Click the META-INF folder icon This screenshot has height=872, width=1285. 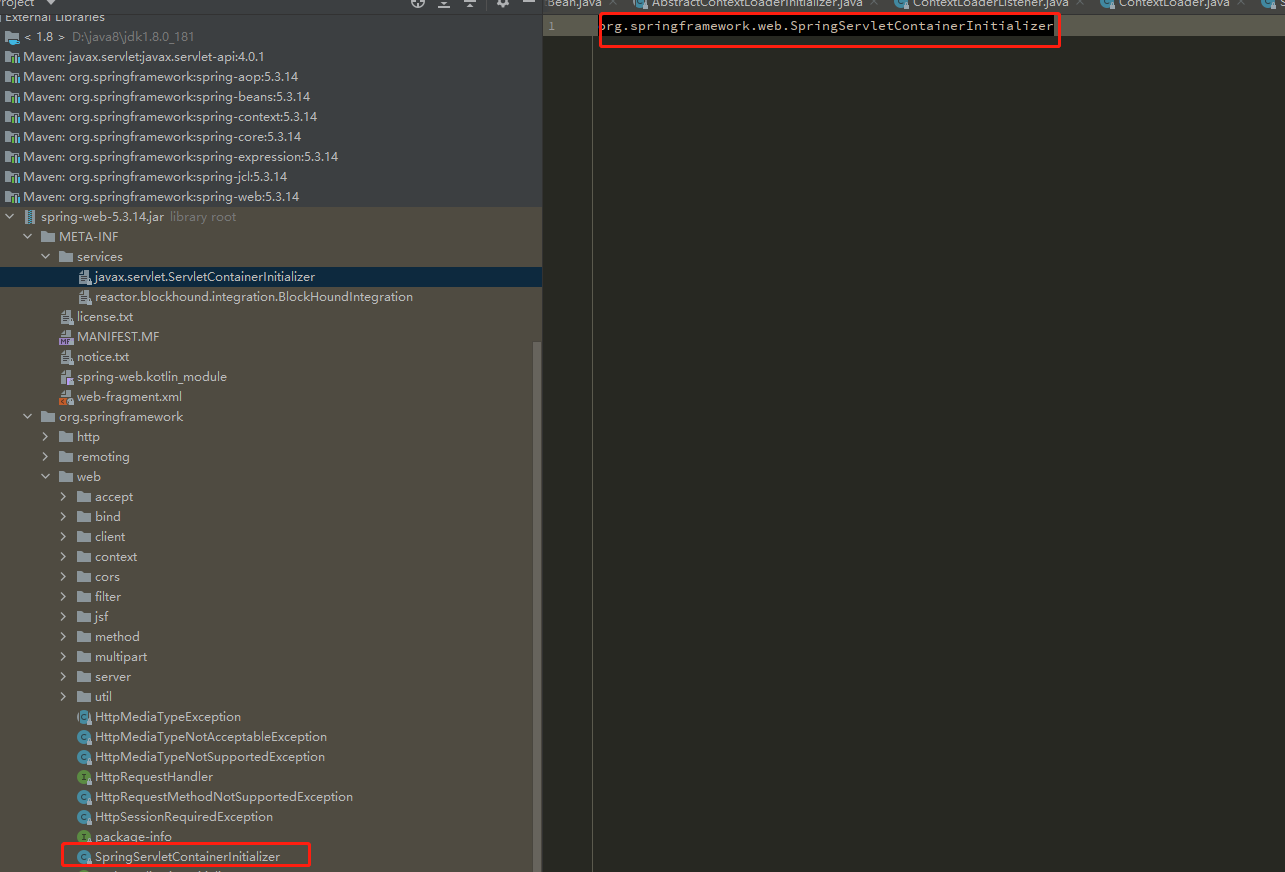click(x=48, y=237)
